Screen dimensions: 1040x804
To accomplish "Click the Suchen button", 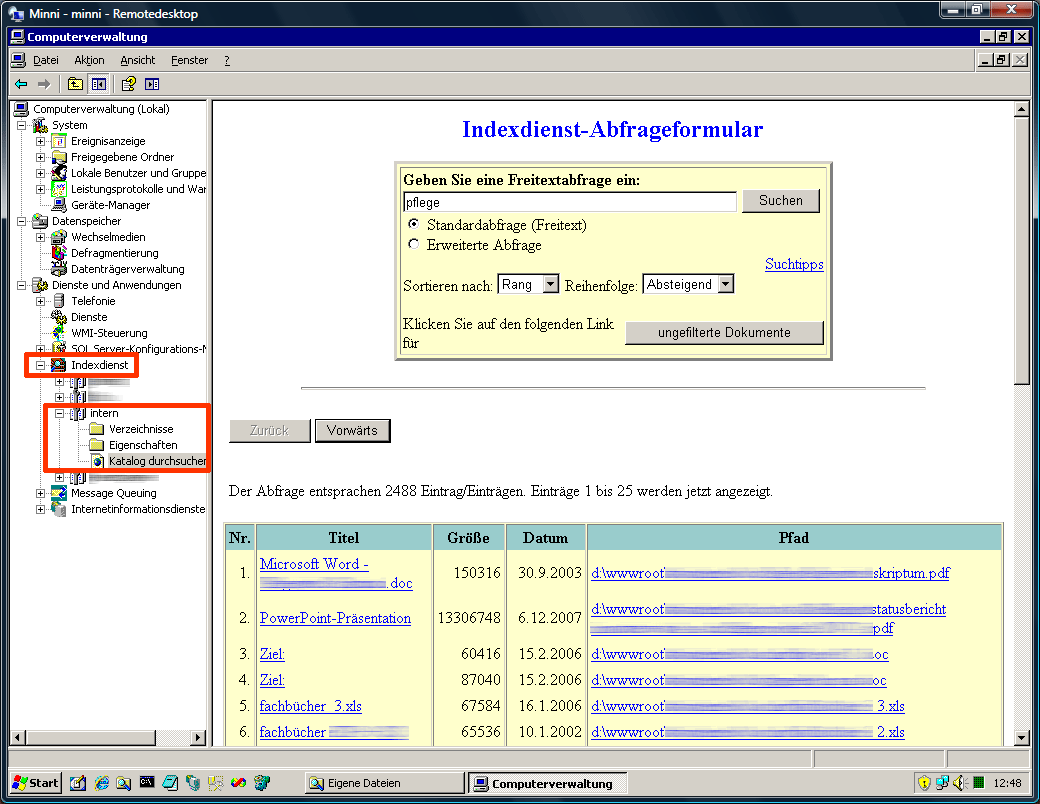I will pyautogui.click(x=780, y=201).
